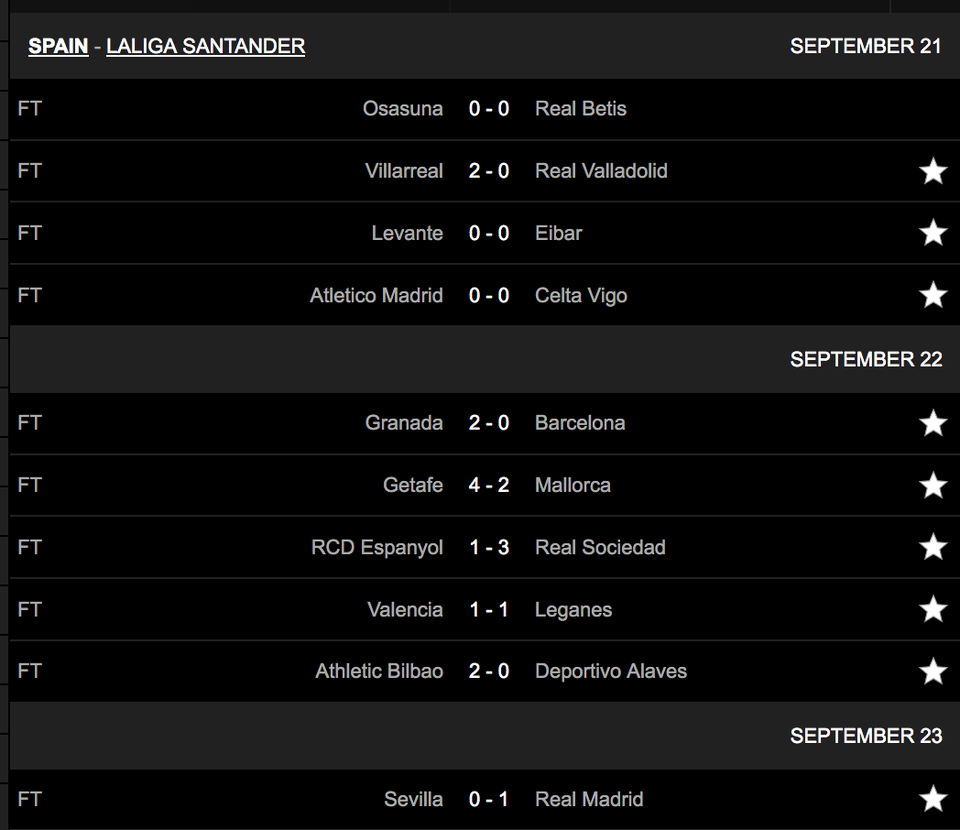The height and width of the screenshot is (830, 960).
Task: Star the Athletic Bilbao vs Deportivo Alaves match
Action: (933, 671)
